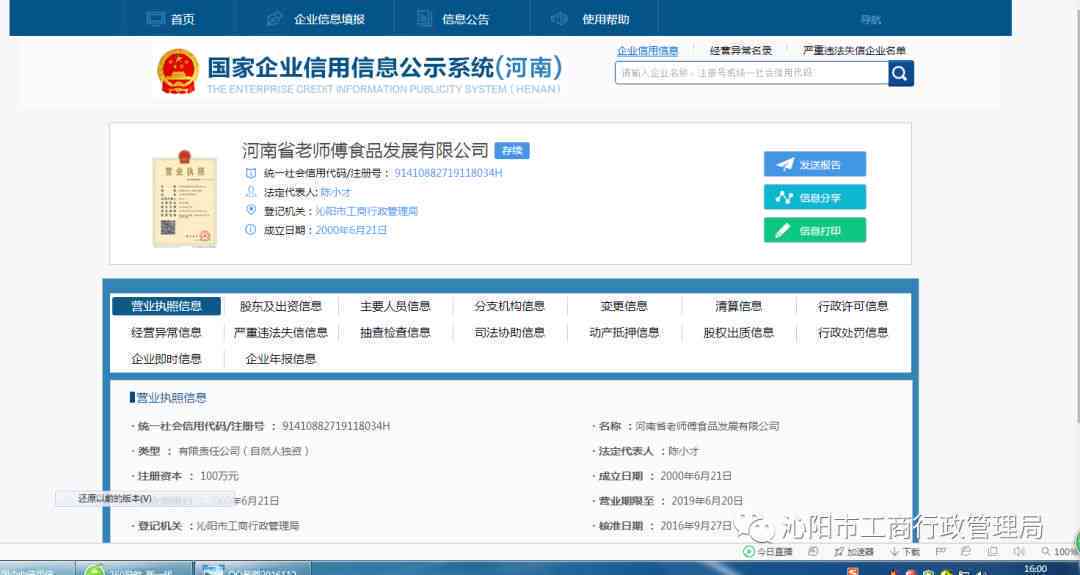Switch to the 行政处罚信息 tab

[x=853, y=333]
